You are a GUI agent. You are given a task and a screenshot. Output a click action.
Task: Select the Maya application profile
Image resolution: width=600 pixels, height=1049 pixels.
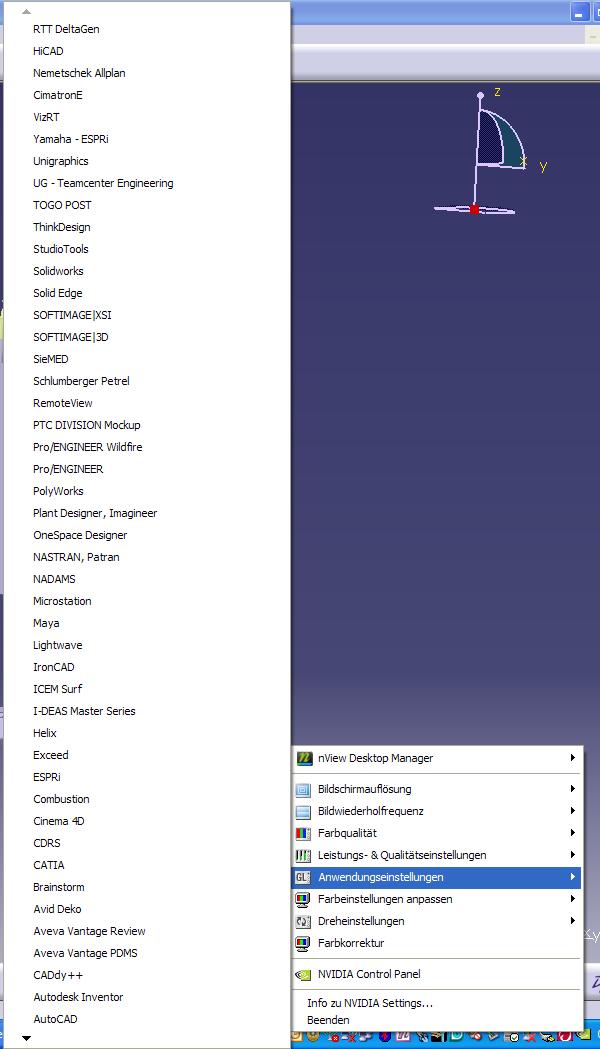click(x=46, y=623)
